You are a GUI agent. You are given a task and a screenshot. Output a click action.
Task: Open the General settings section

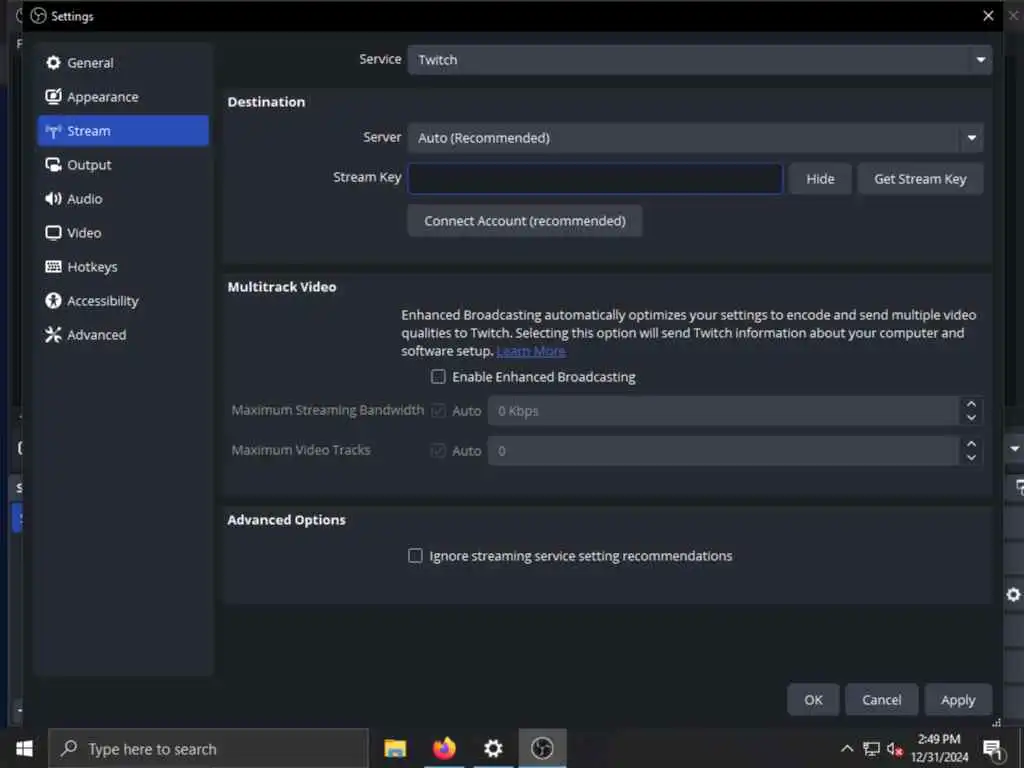pos(123,63)
